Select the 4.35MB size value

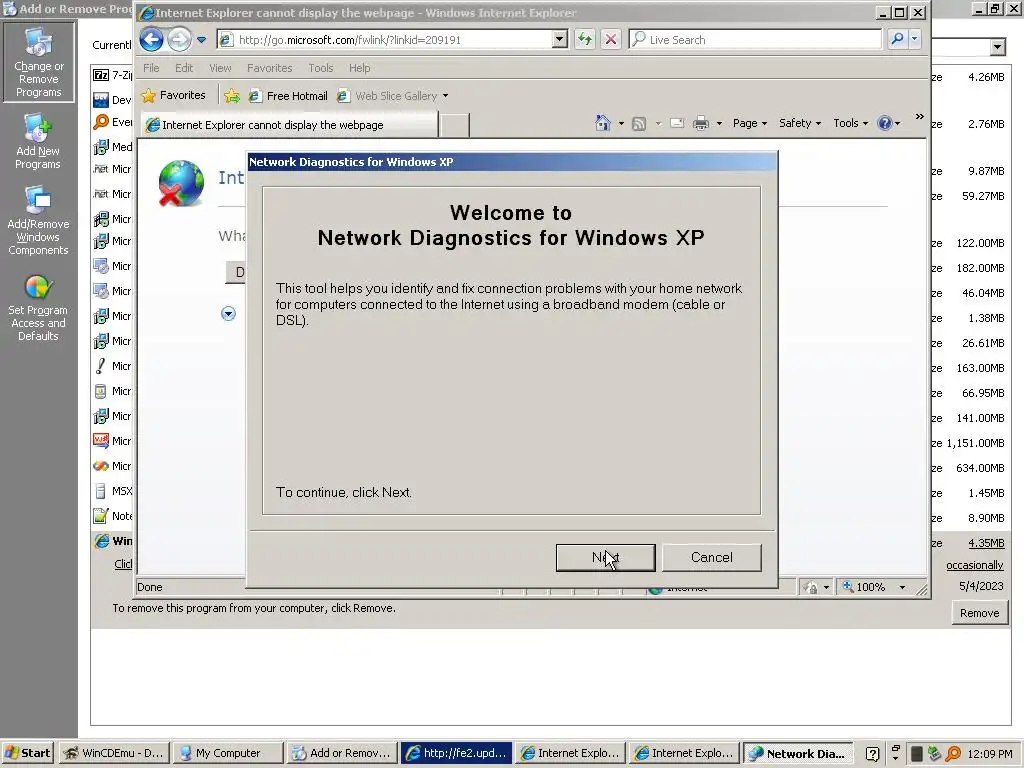tap(985, 543)
